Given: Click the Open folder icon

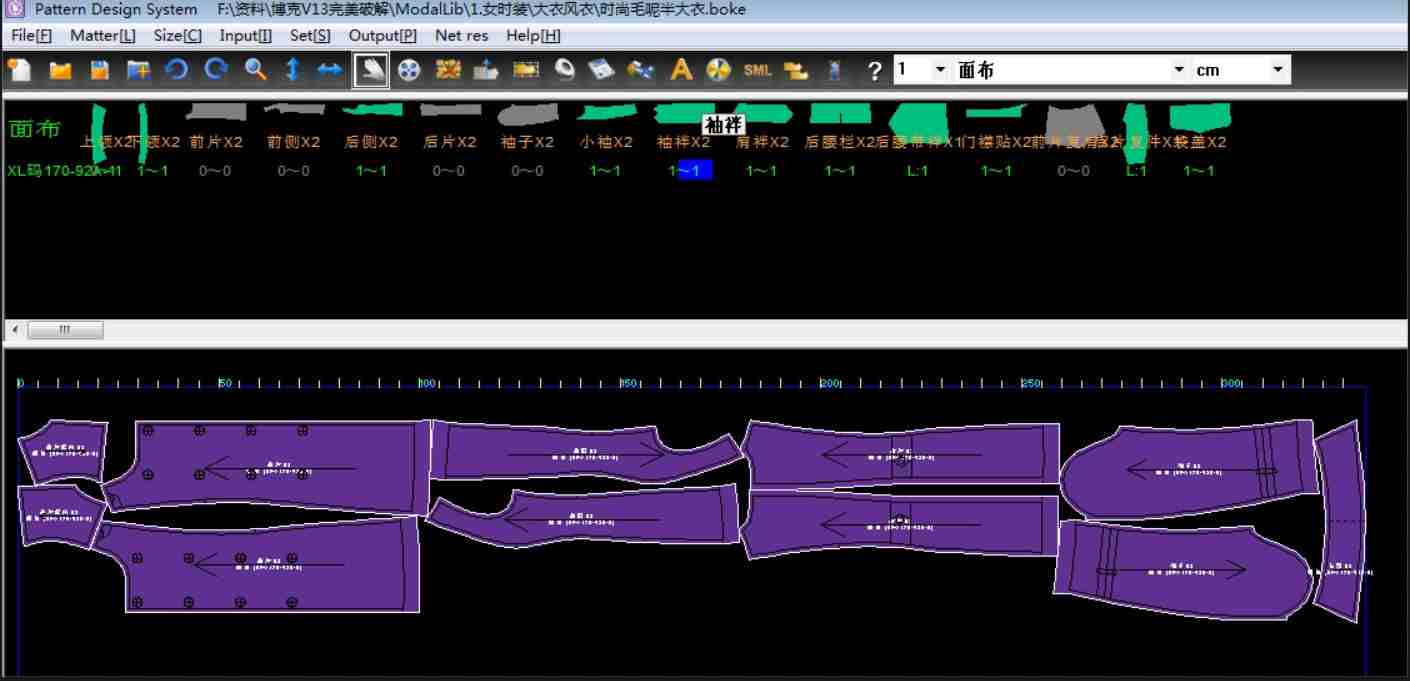Looking at the screenshot, I should 60,70.
